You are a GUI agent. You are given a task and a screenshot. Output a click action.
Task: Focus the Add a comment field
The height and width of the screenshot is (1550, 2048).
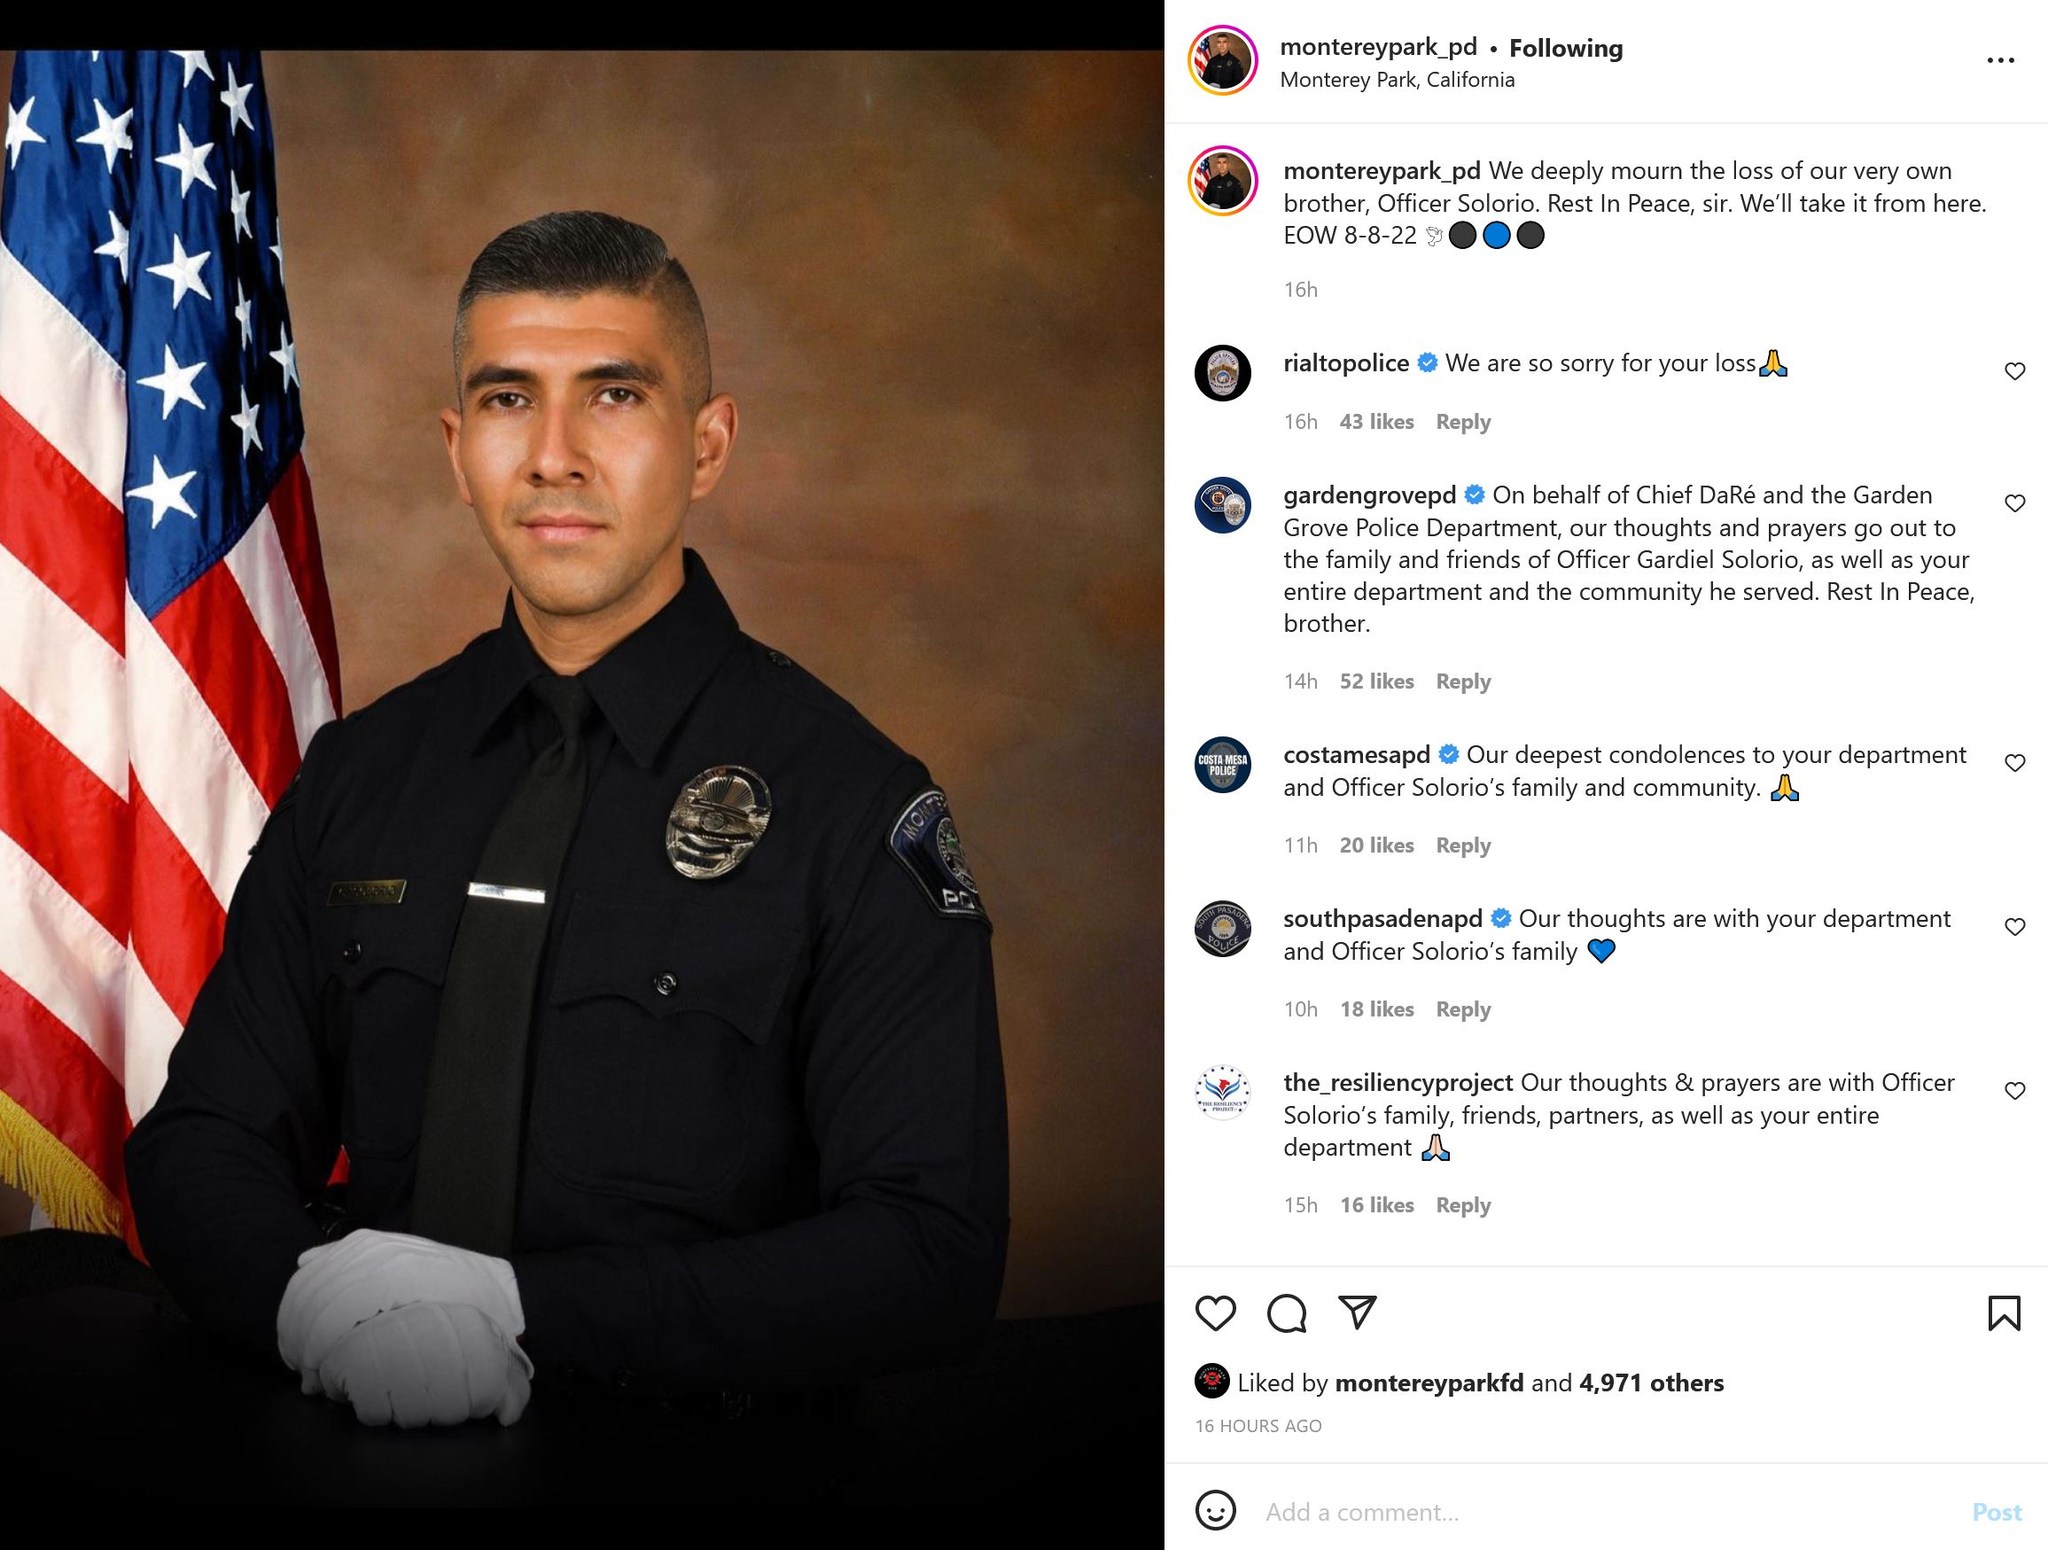click(1610, 1512)
